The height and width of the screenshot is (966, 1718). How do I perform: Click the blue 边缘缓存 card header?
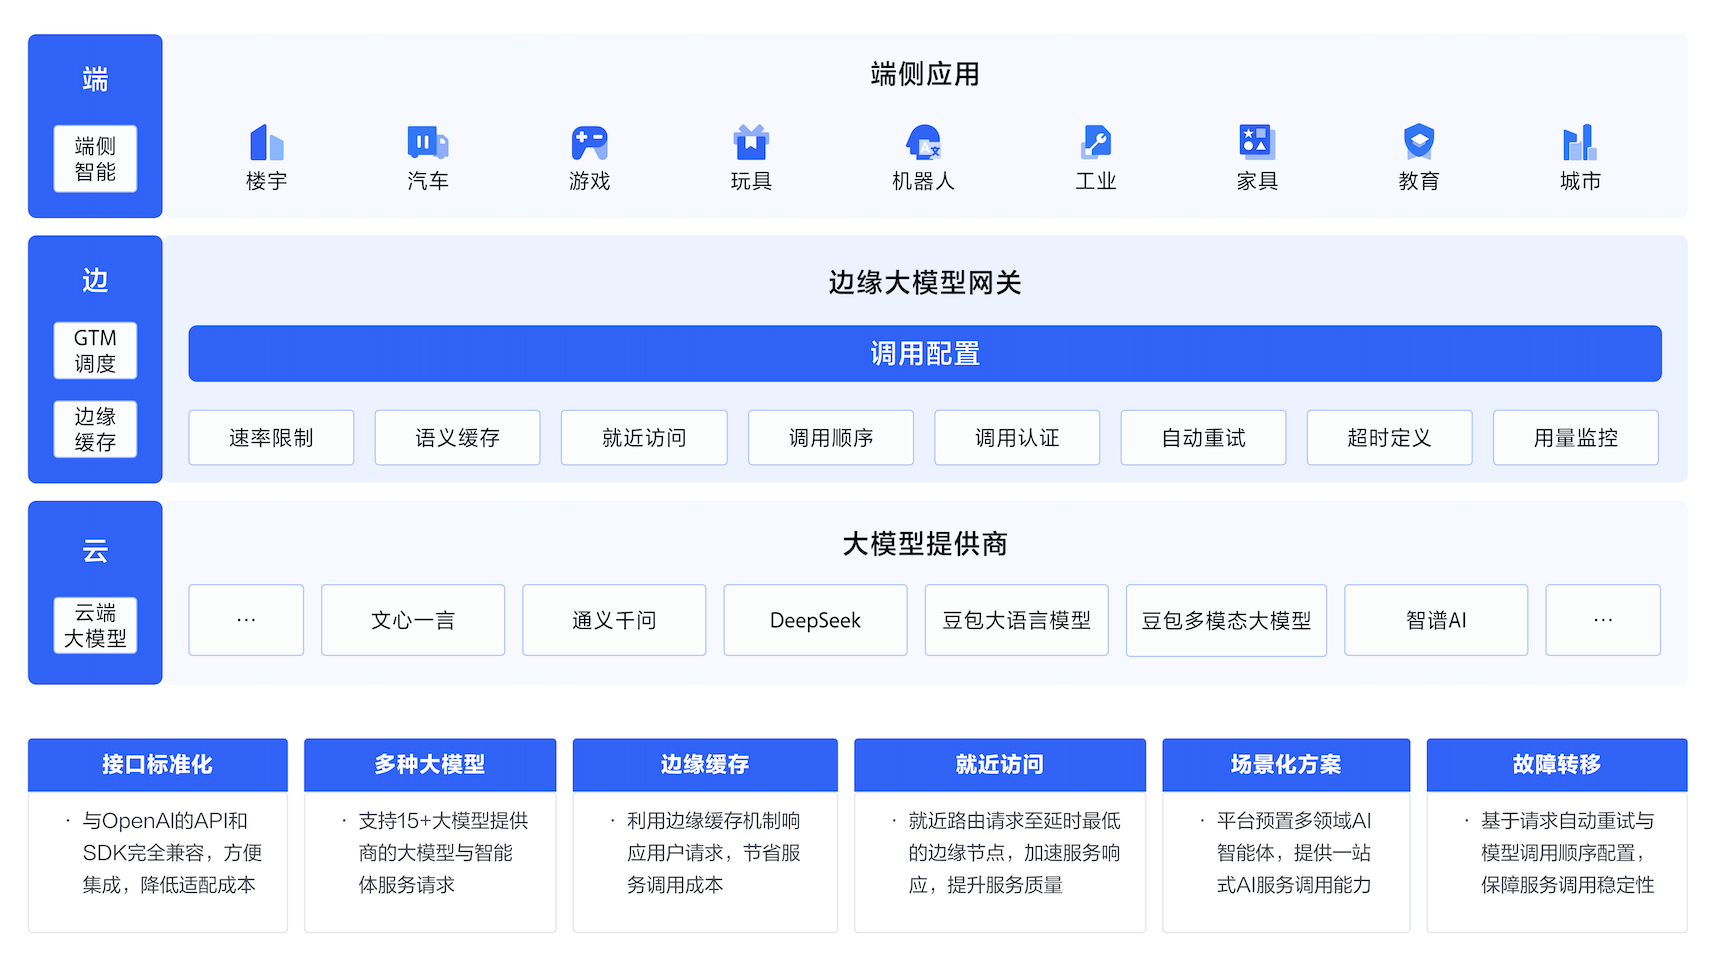pyautogui.click(x=705, y=765)
